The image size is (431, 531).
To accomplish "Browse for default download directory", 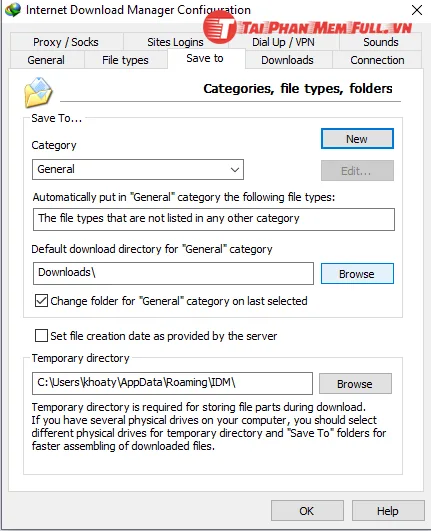I will coord(357,273).
